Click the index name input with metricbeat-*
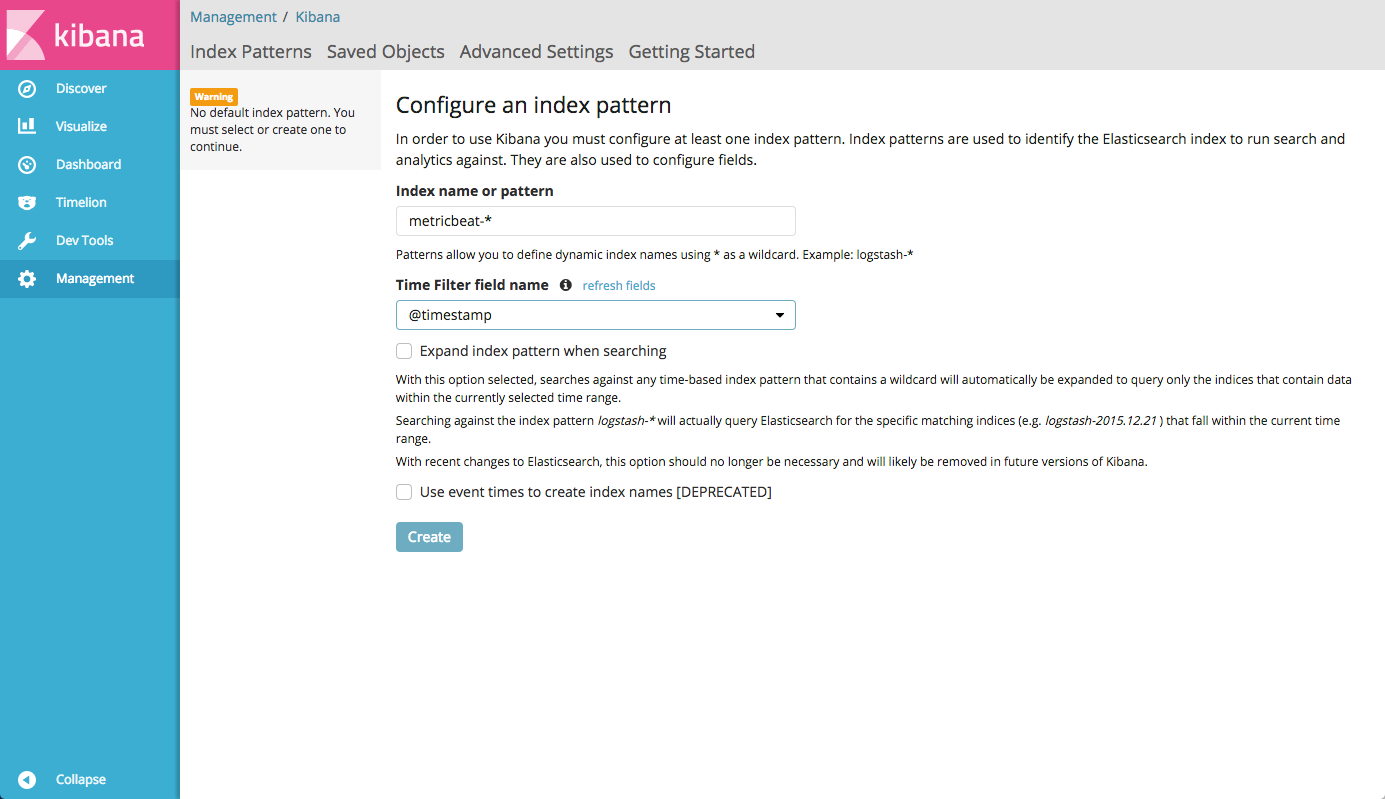 pos(596,221)
